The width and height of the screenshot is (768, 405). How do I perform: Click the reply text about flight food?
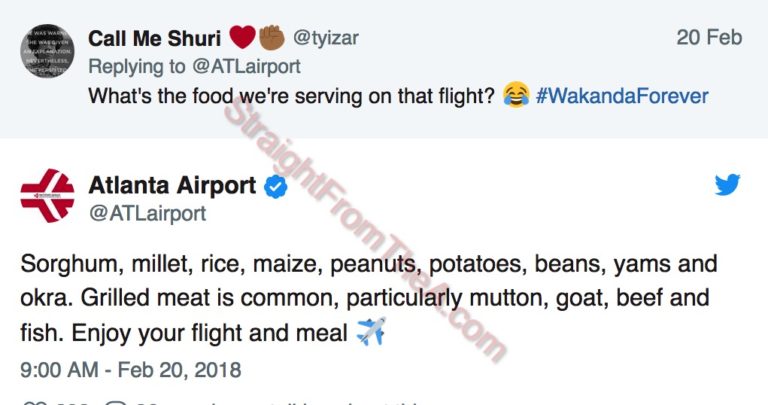point(290,97)
